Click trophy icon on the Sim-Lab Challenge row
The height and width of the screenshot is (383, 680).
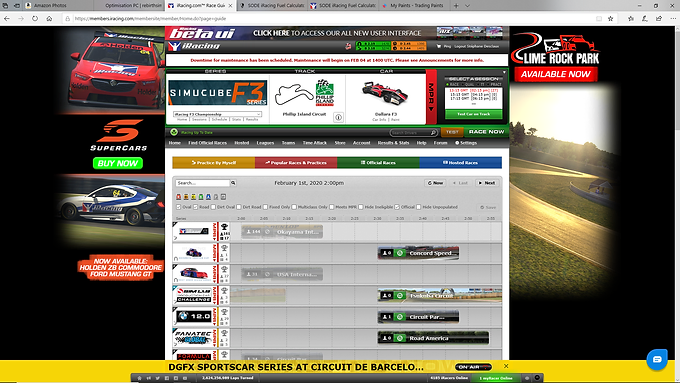pos(224,291)
